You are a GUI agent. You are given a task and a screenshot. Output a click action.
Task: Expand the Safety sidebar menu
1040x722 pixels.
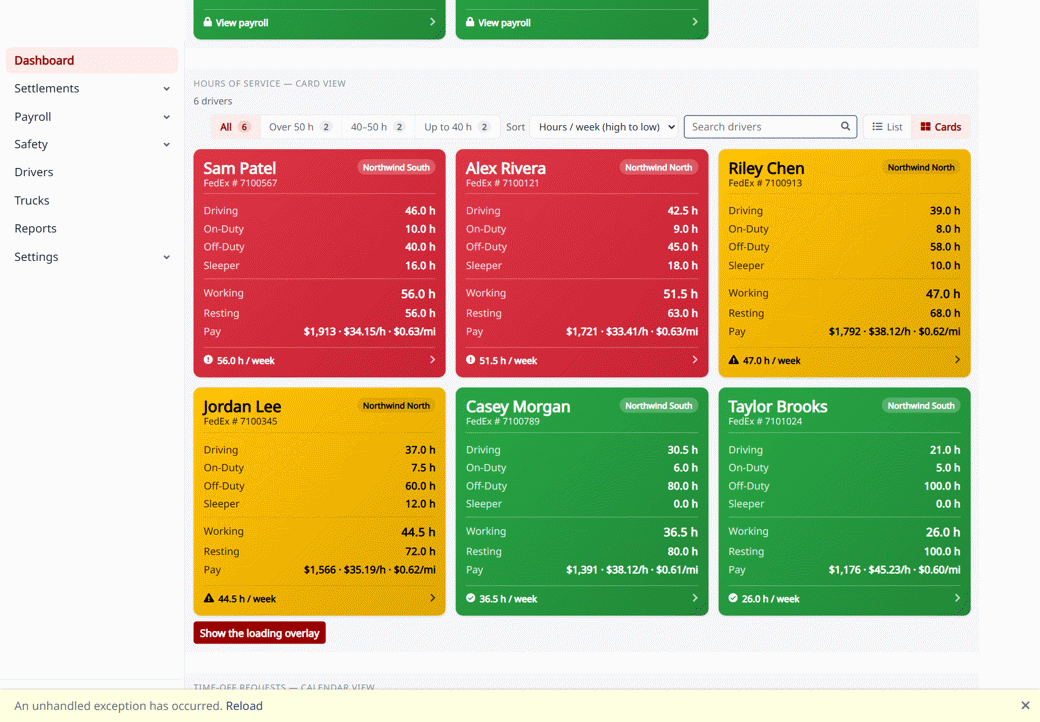click(x=92, y=144)
